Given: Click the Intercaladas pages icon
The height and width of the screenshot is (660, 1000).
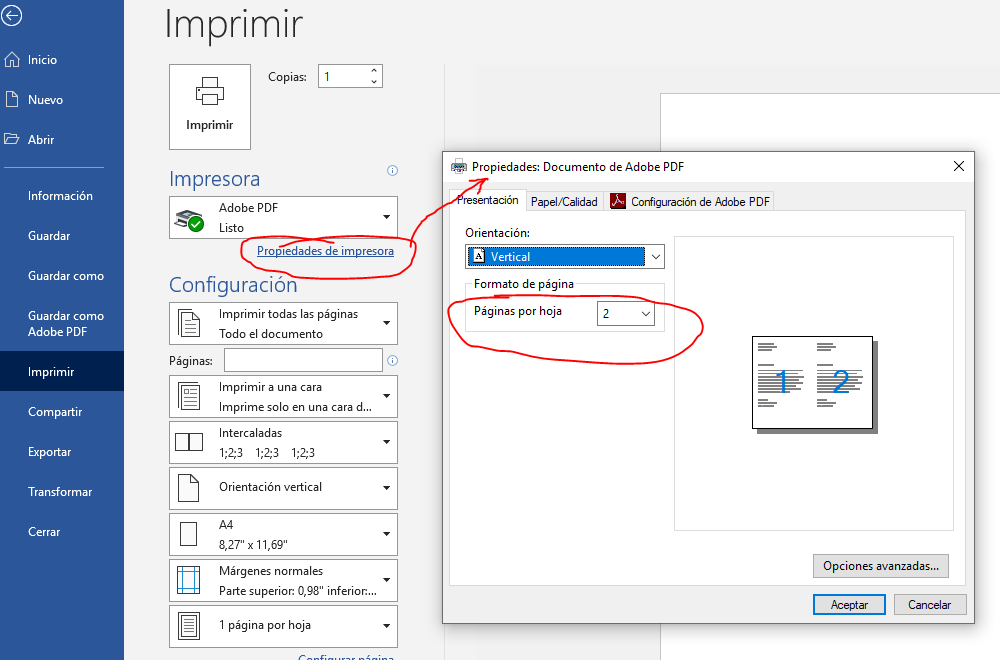Looking at the screenshot, I should [189, 442].
